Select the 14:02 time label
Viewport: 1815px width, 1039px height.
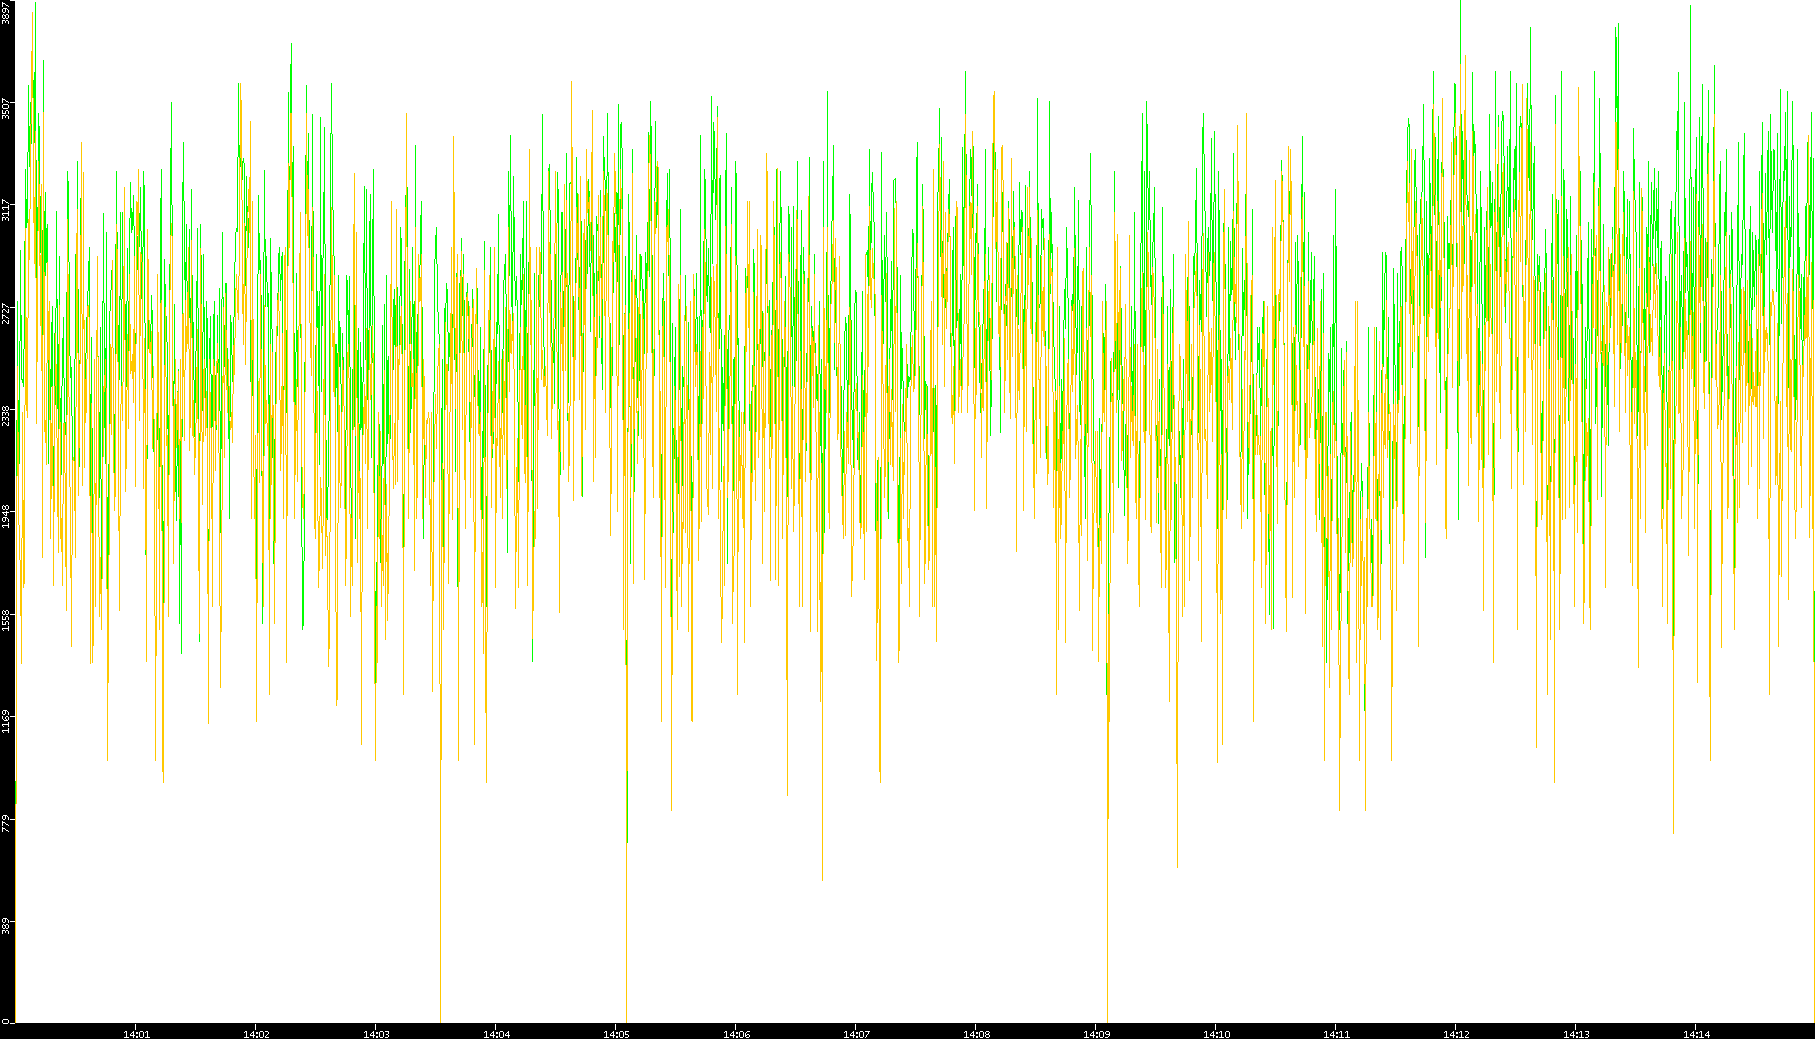point(257,1034)
